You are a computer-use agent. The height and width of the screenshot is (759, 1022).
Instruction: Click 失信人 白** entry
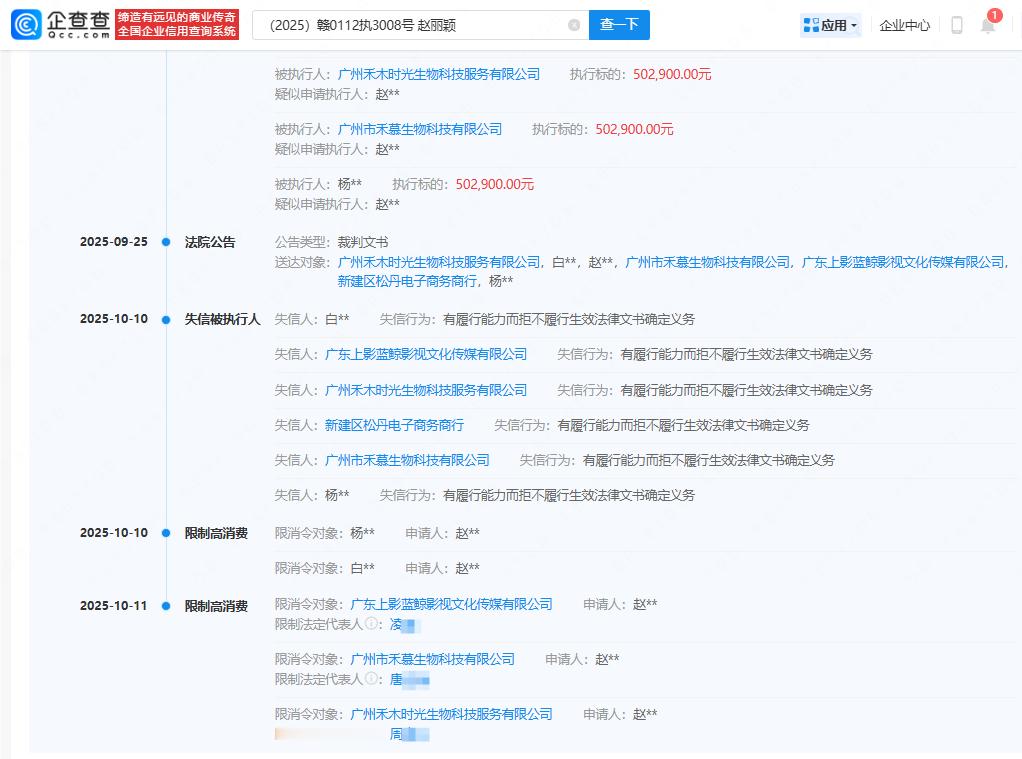338,319
